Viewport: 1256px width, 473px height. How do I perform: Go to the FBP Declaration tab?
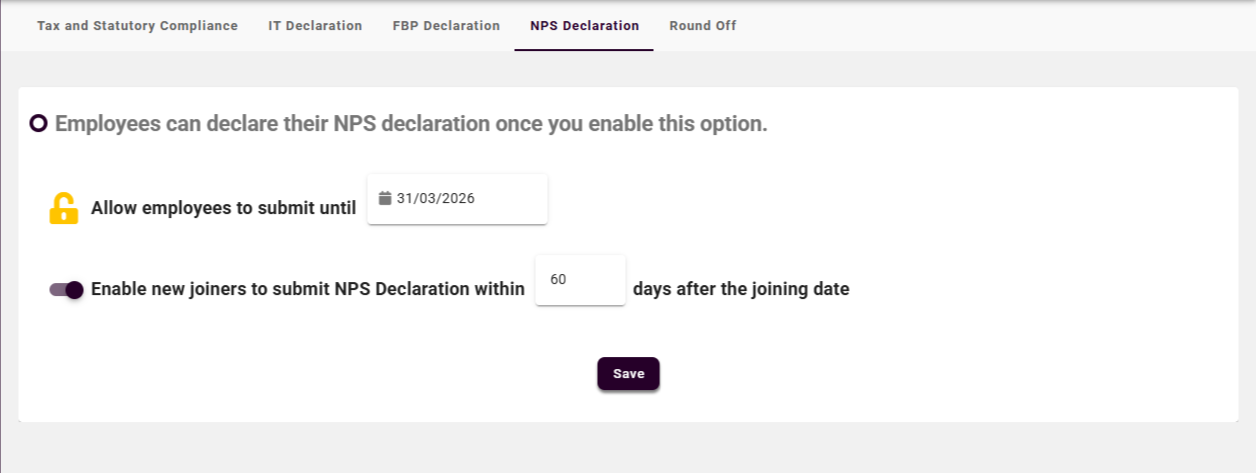pos(446,26)
